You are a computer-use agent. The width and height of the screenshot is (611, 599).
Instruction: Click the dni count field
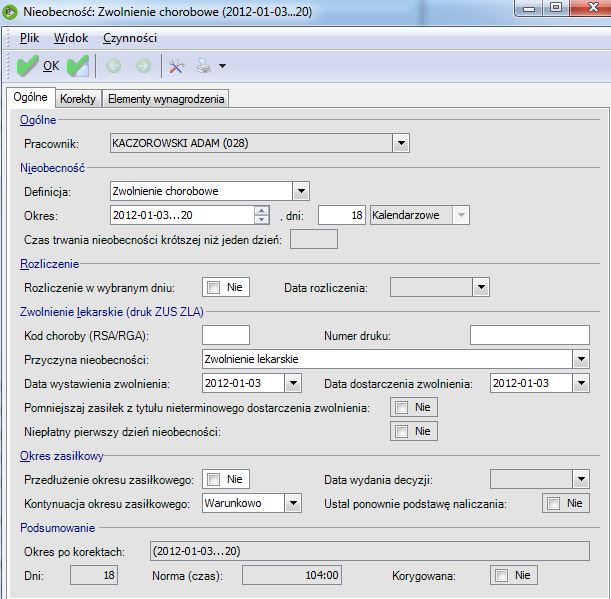tap(342, 215)
